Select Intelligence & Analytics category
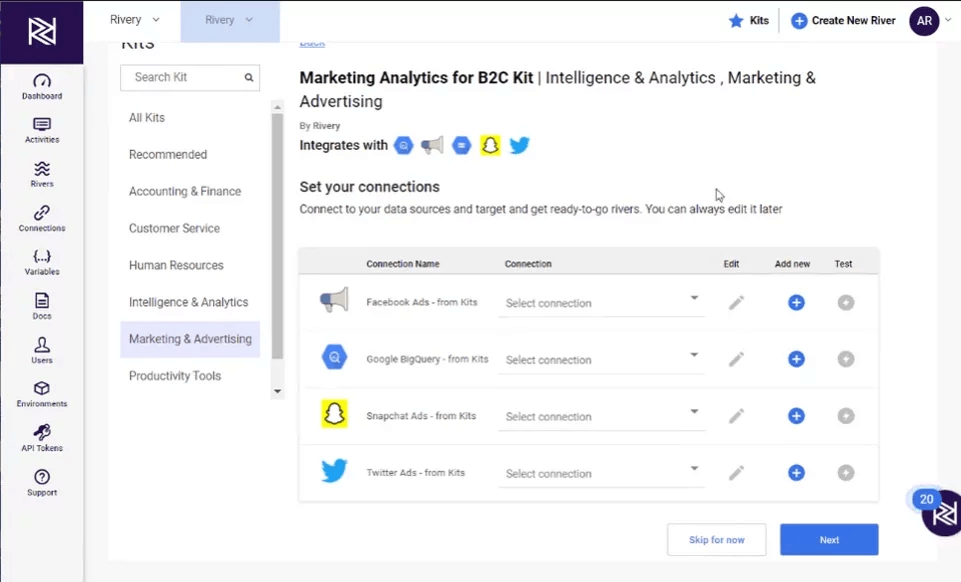Screen dimensions: 961x582 coord(190,302)
